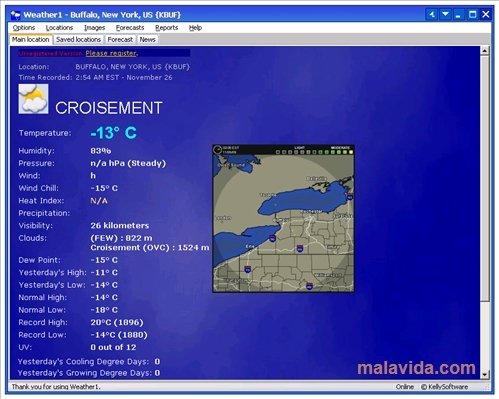499x399 pixels.
Task: Click the Yesterday's Low label
Action: pos(52,285)
